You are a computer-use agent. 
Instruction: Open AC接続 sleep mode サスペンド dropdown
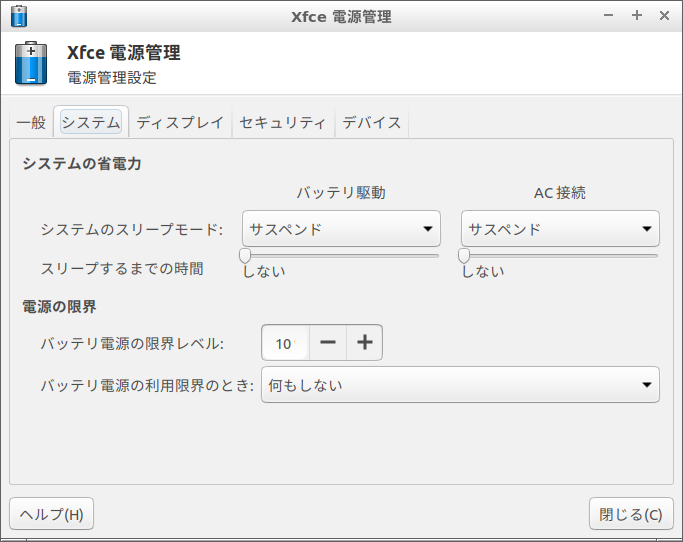click(560, 229)
